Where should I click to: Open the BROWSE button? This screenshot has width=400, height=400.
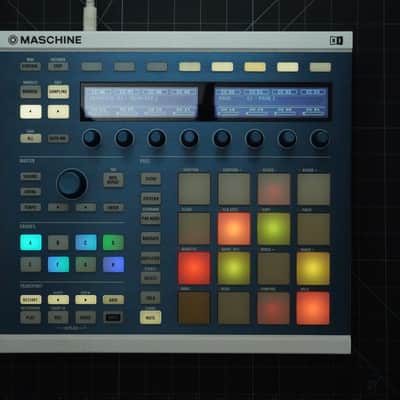coord(30,92)
